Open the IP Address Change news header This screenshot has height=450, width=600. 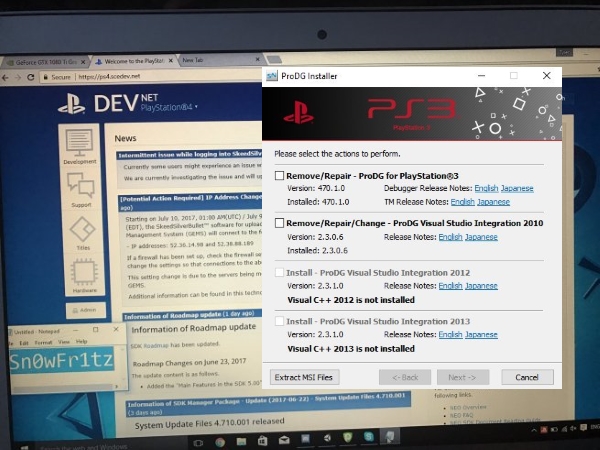(x=190, y=202)
